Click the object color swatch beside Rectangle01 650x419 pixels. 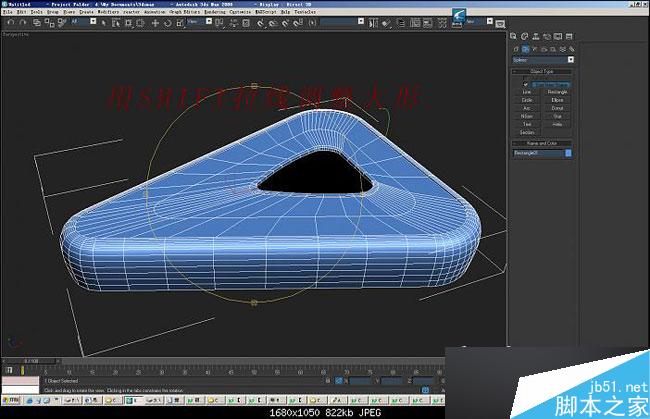[569, 154]
